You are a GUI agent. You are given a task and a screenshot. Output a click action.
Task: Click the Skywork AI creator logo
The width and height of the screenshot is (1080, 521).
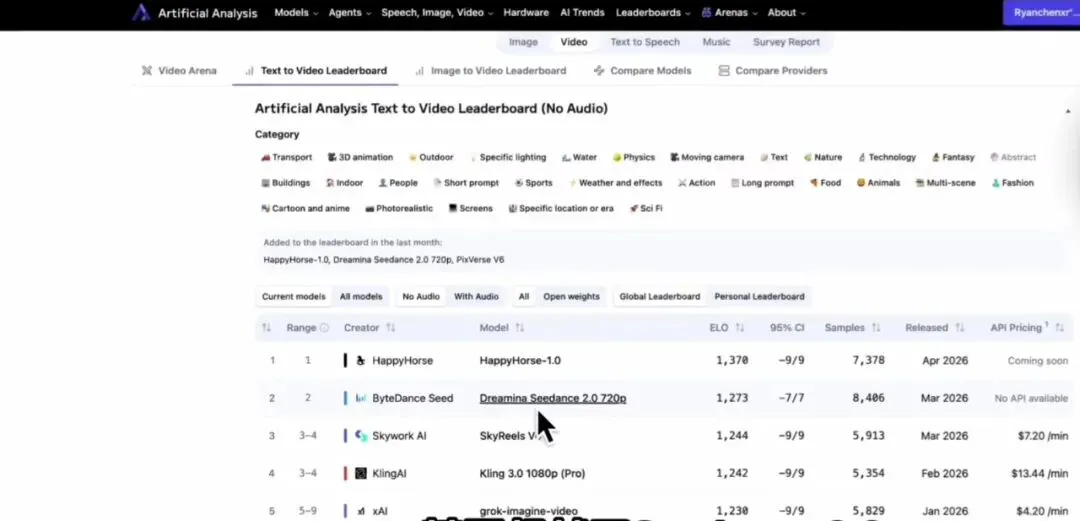(360, 436)
